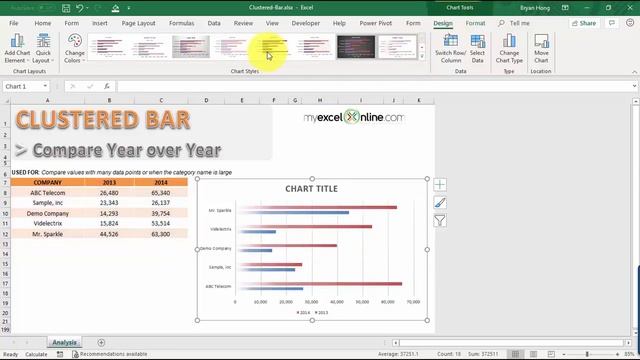The width and height of the screenshot is (640, 360).
Task: Open the Insert tab
Action: coord(100,23)
